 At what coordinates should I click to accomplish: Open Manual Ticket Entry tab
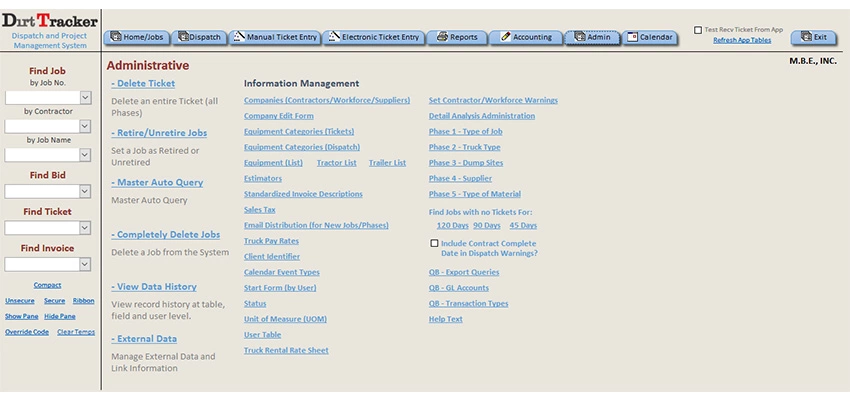coord(275,37)
